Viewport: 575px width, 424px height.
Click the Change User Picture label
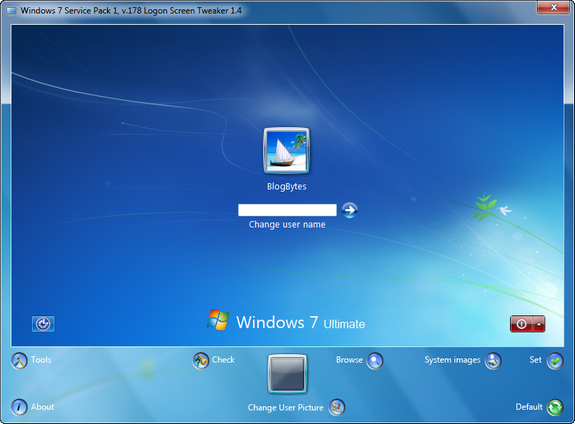coord(286,407)
